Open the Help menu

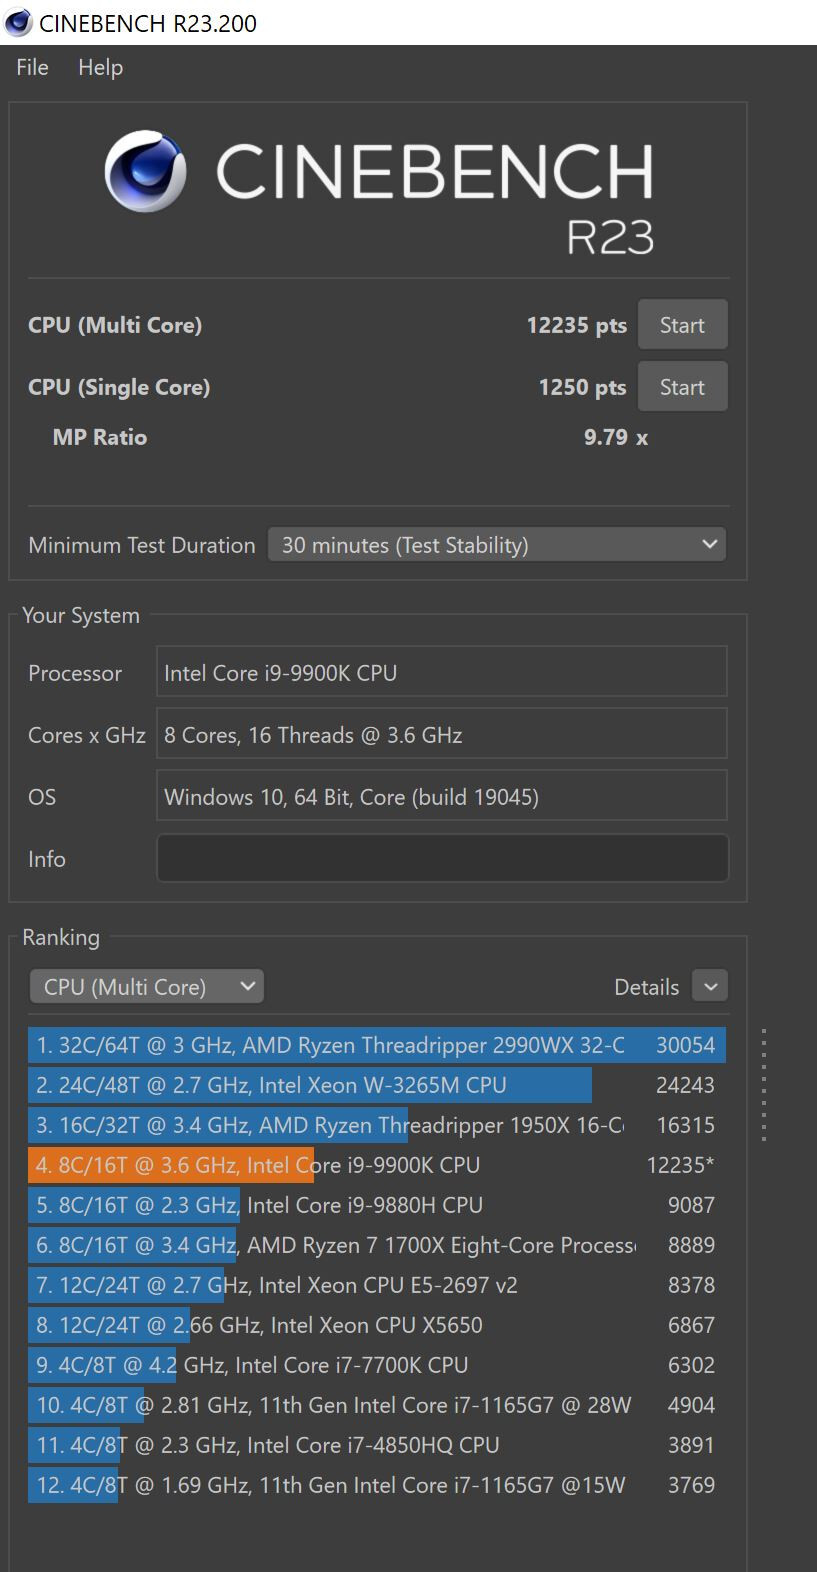[x=100, y=67]
